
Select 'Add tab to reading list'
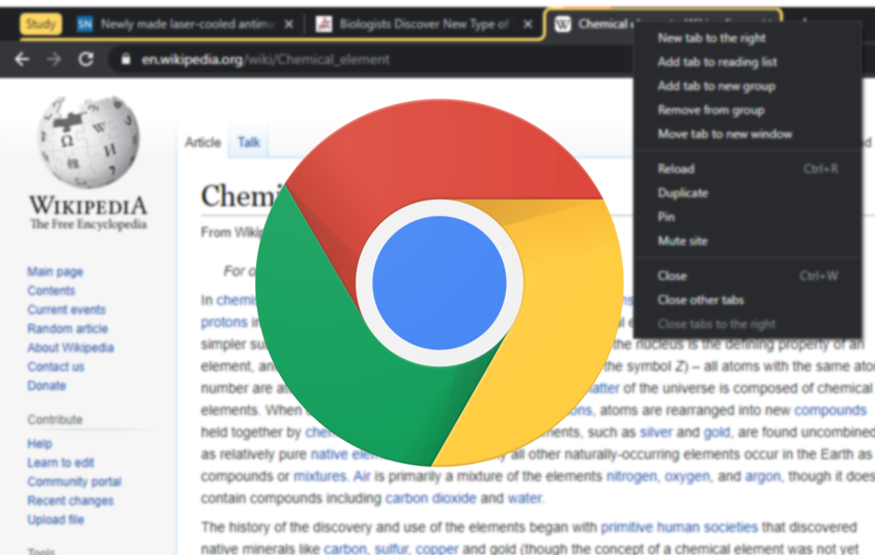(x=717, y=62)
